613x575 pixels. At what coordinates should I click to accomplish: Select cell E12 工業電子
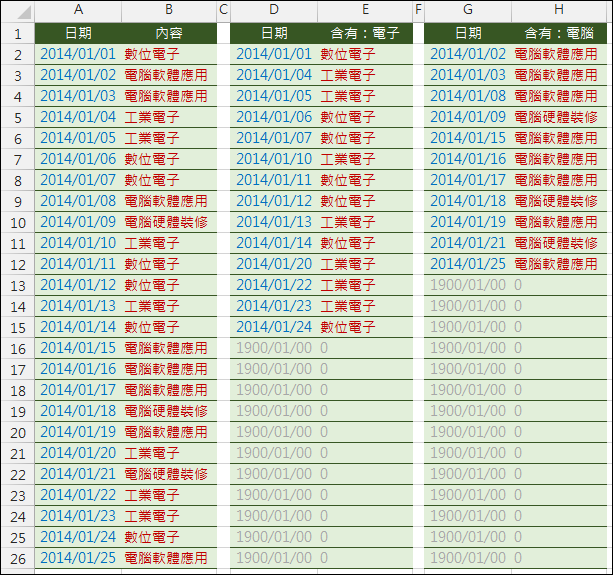365,264
